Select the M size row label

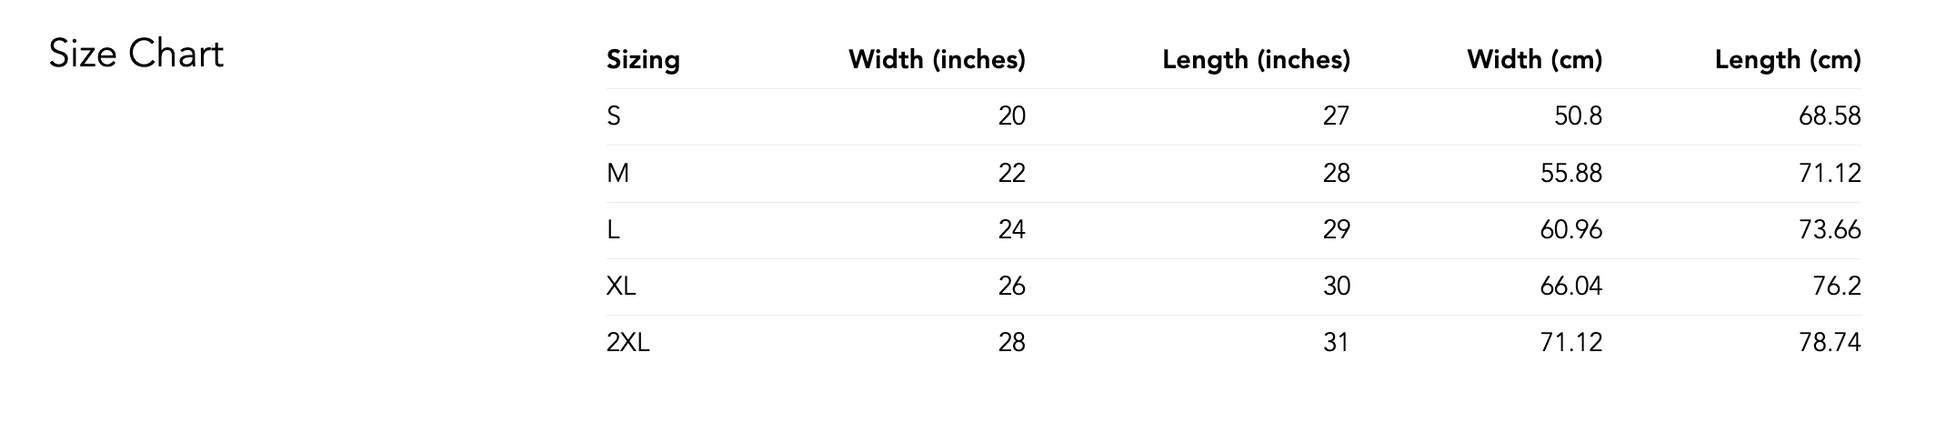point(617,174)
